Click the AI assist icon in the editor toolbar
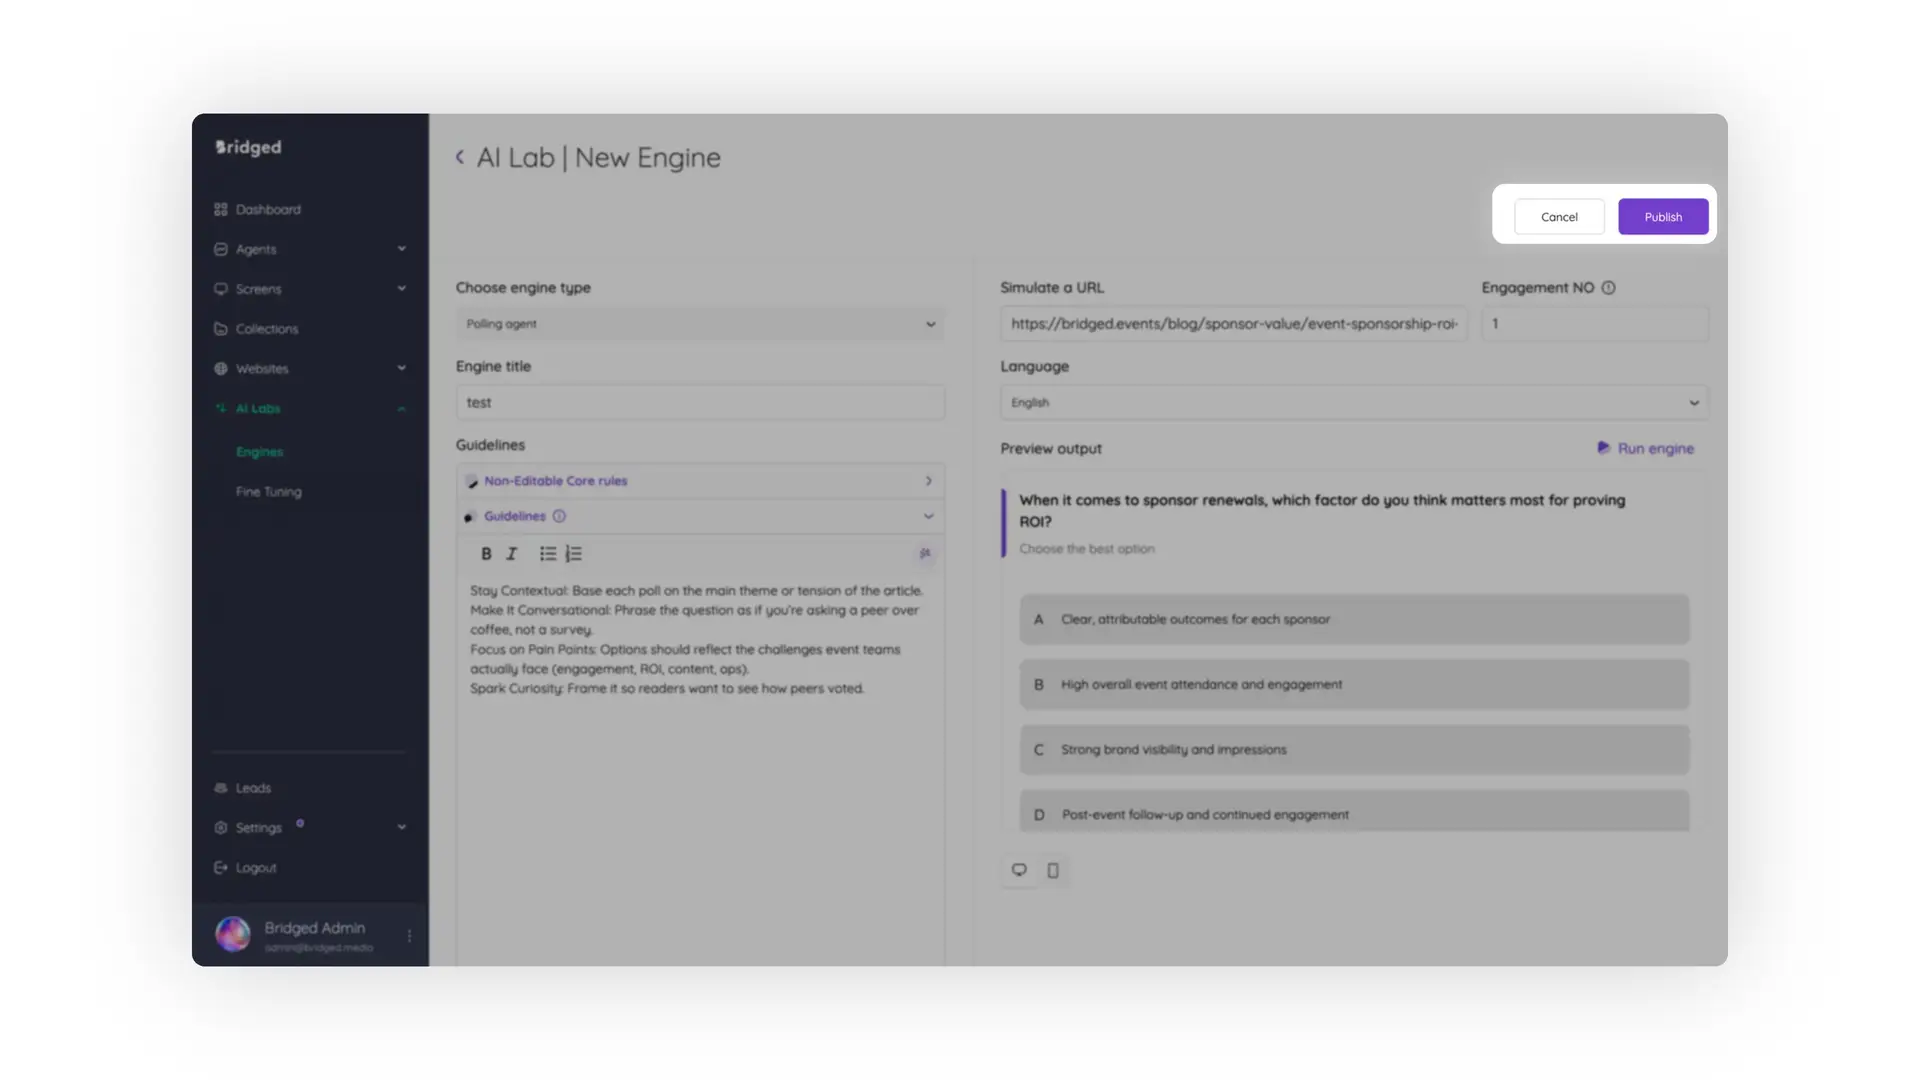1920x1080 pixels. [x=925, y=553]
